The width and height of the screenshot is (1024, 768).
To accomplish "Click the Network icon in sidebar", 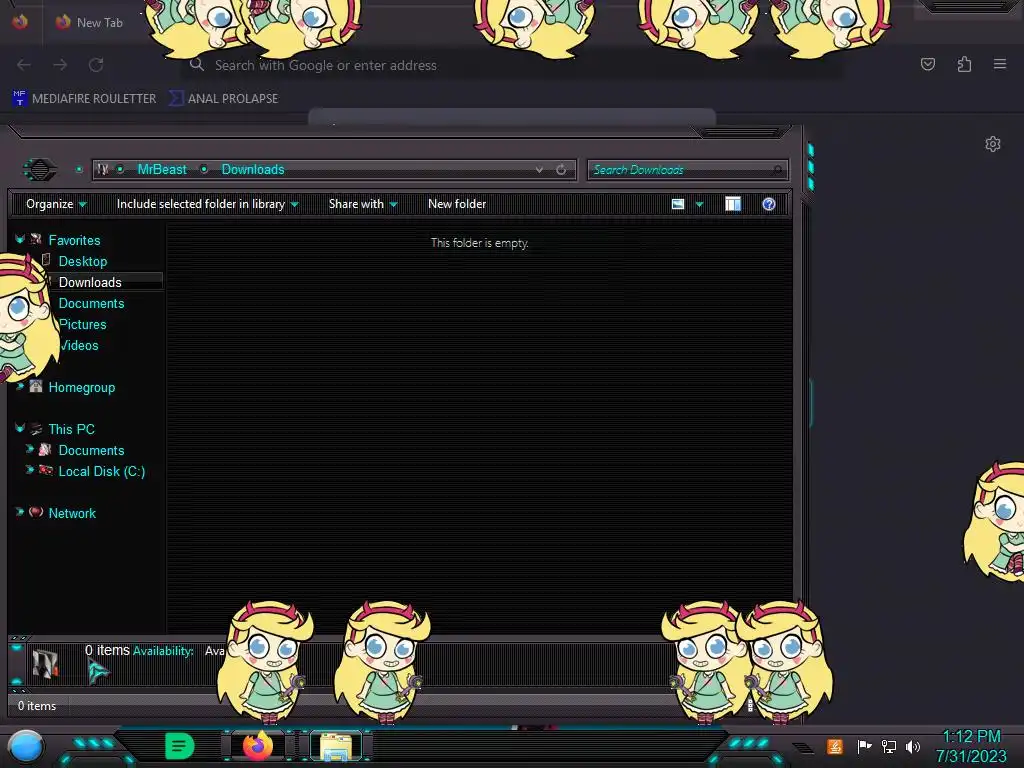I will tap(36, 513).
